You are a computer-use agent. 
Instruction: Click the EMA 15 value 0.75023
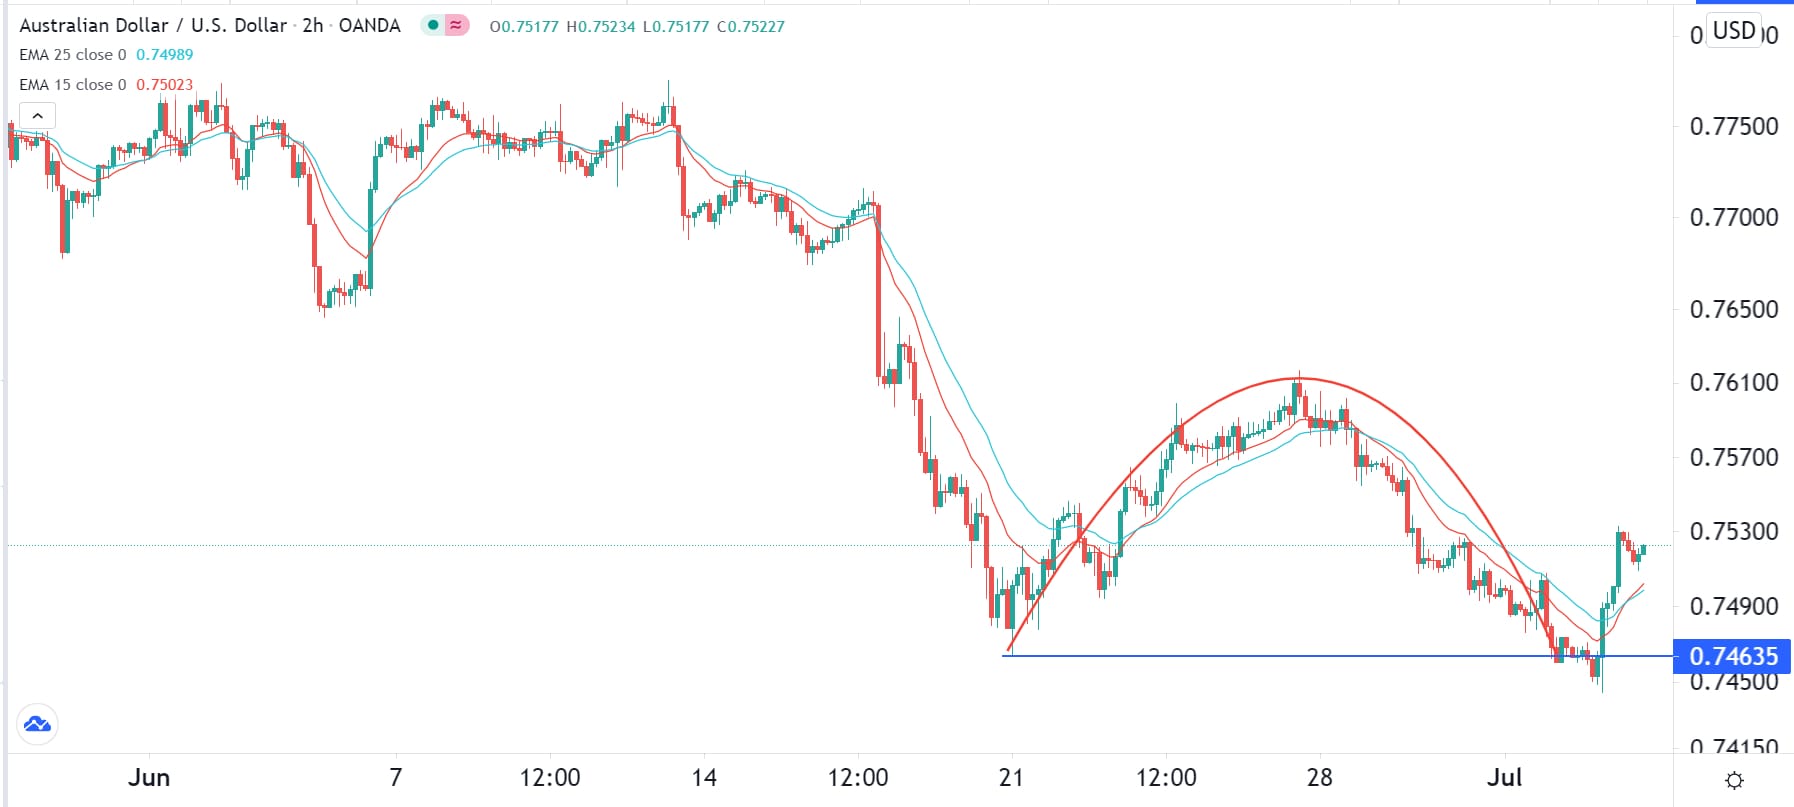[165, 85]
